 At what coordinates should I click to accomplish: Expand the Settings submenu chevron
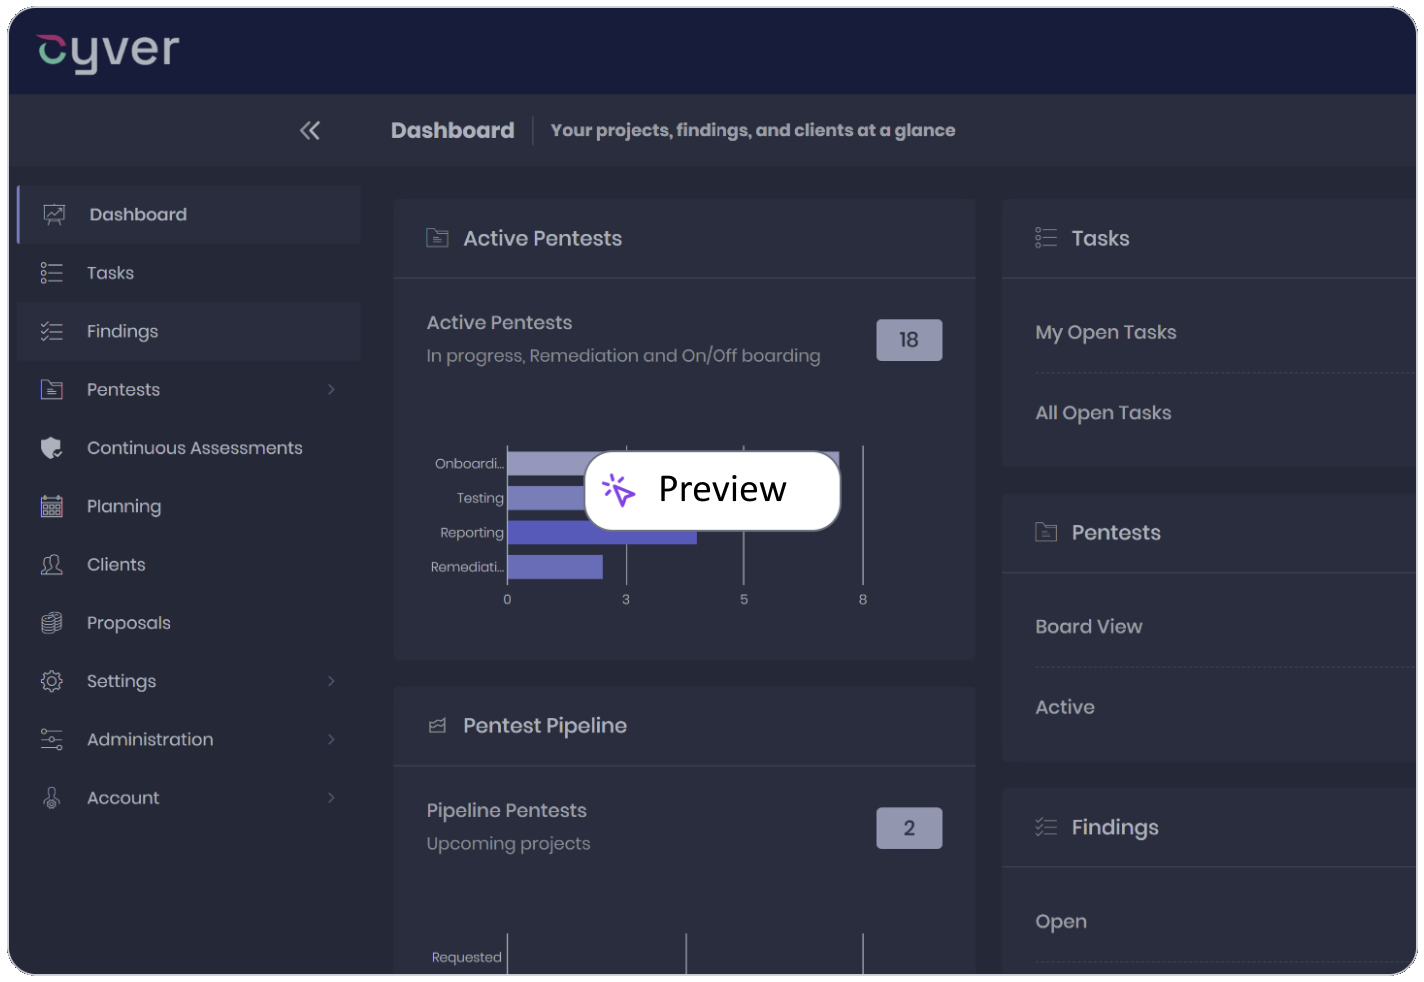[x=331, y=681]
